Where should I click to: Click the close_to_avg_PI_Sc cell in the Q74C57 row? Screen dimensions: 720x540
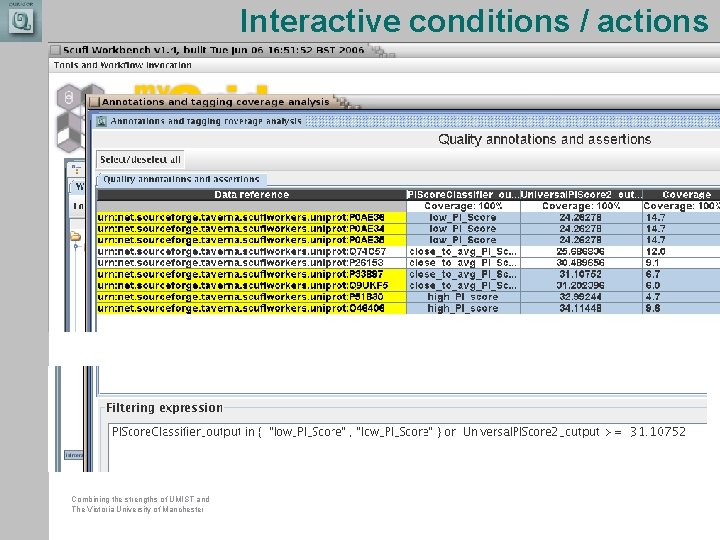463,252
